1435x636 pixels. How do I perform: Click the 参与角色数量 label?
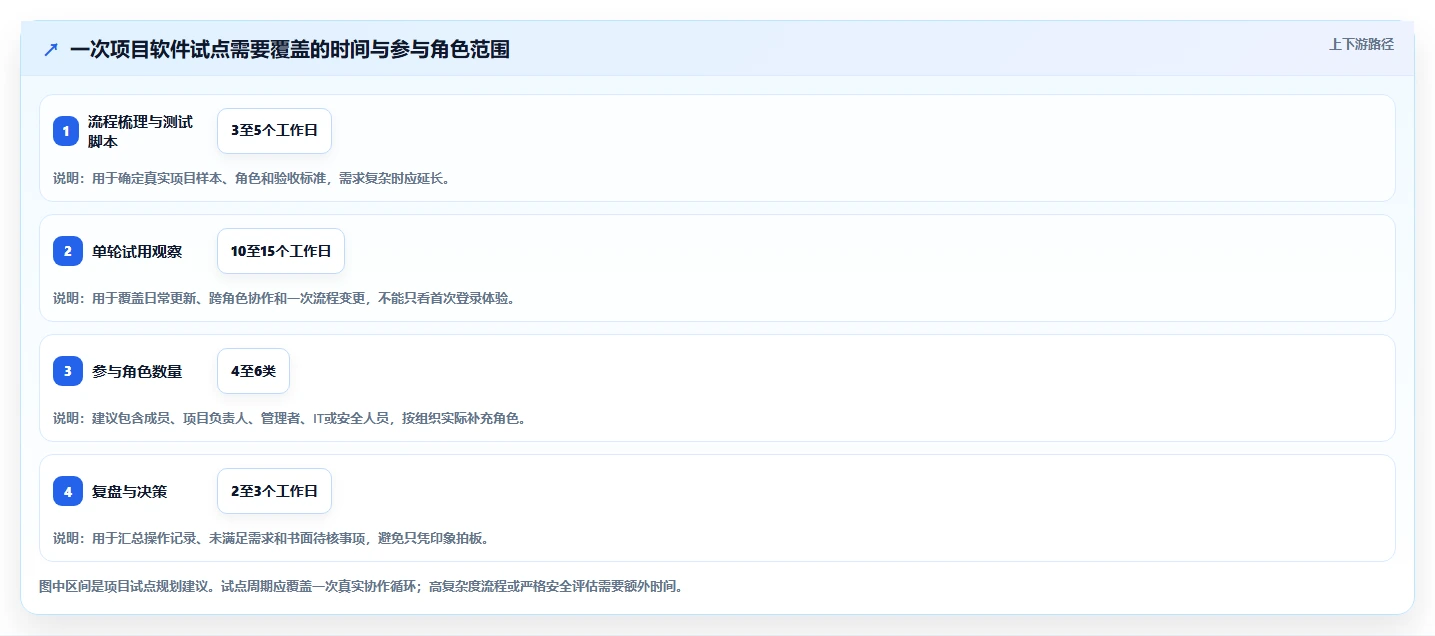click(137, 372)
